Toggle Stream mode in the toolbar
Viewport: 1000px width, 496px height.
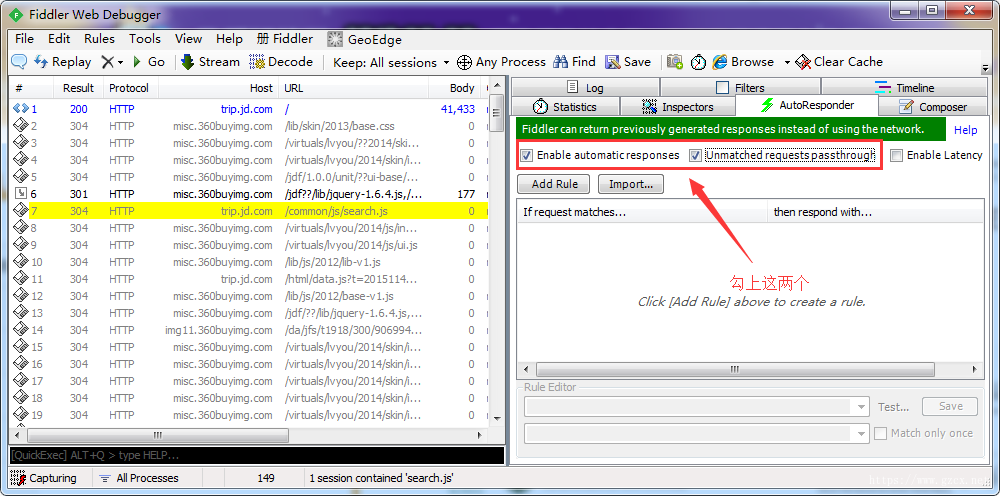[x=210, y=62]
